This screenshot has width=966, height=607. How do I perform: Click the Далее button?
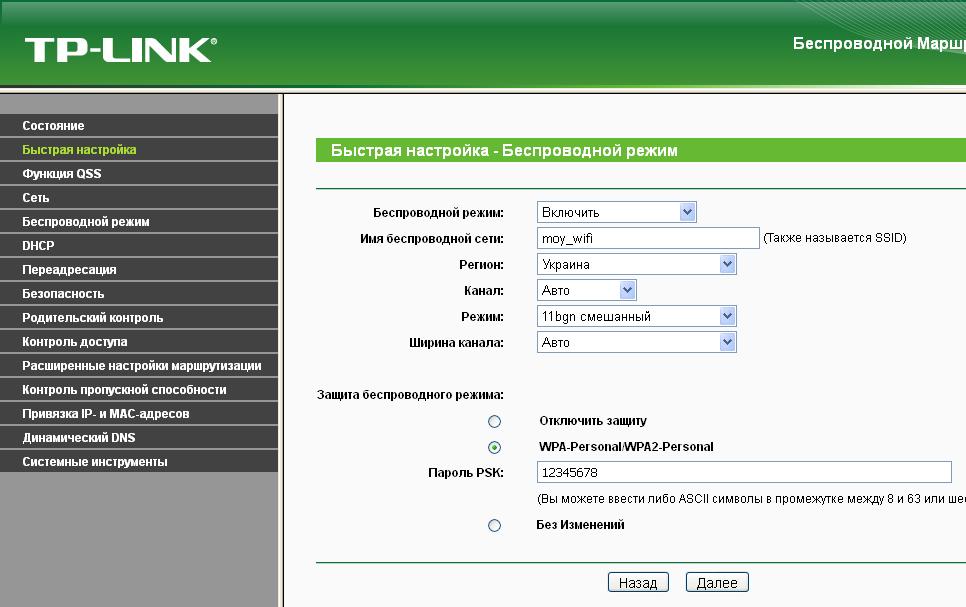pos(717,582)
